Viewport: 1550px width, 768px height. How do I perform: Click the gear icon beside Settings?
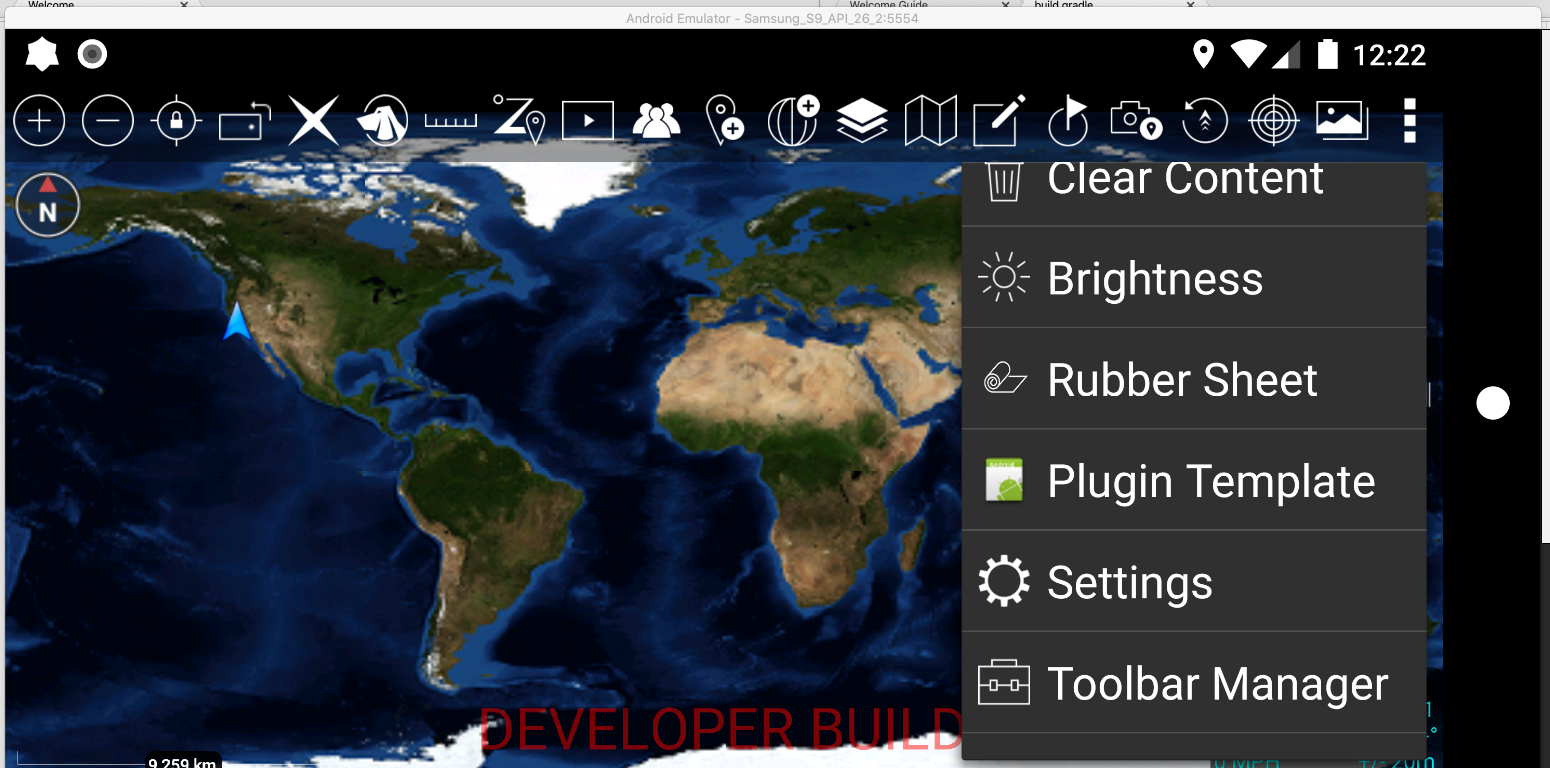[1004, 581]
